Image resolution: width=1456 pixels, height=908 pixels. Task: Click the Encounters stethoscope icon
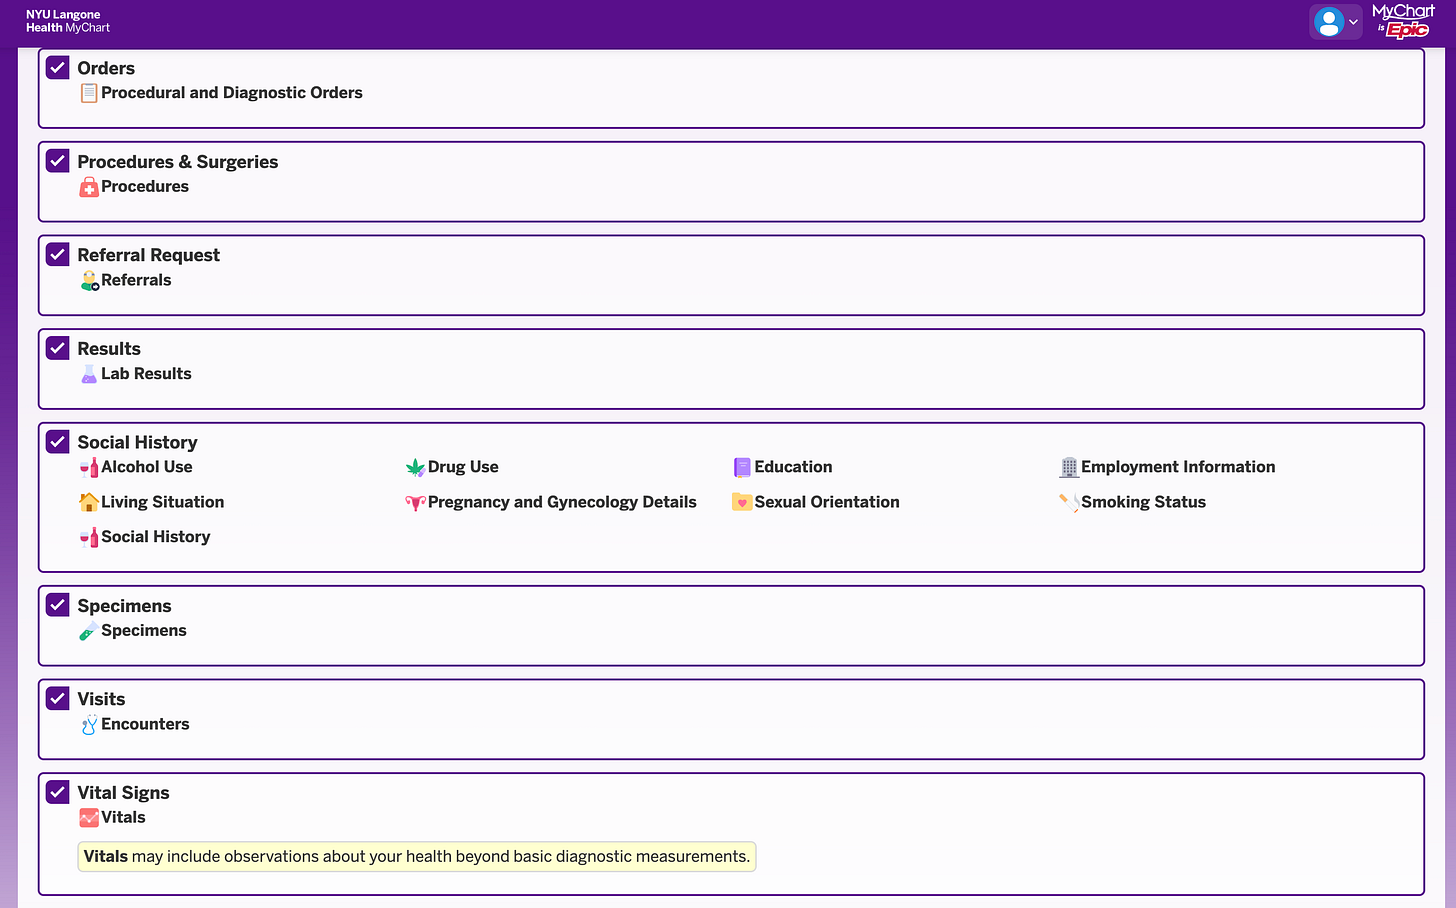[89, 725]
